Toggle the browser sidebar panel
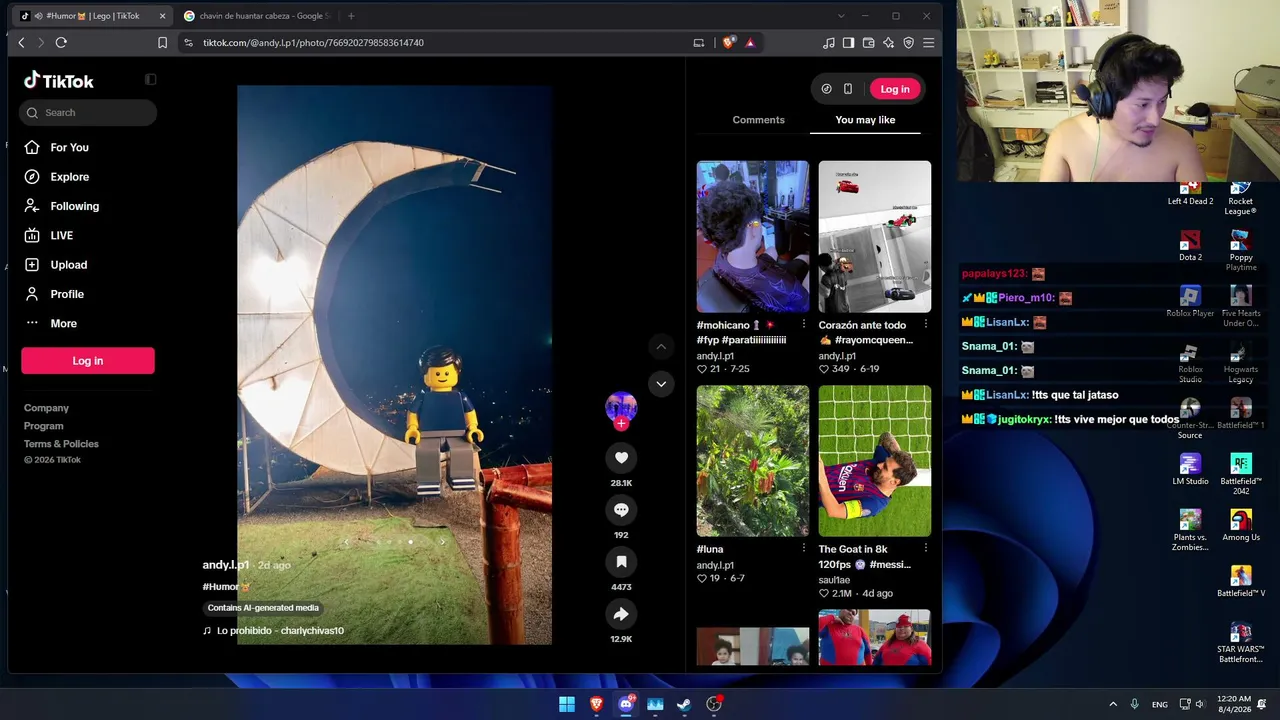Image resolution: width=1280 pixels, height=720 pixels. pos(849,43)
